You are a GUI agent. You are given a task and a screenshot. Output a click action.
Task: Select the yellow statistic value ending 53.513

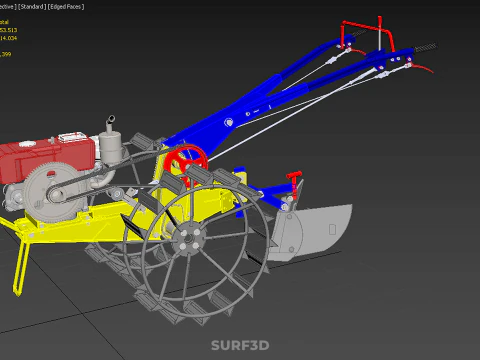coord(8,30)
